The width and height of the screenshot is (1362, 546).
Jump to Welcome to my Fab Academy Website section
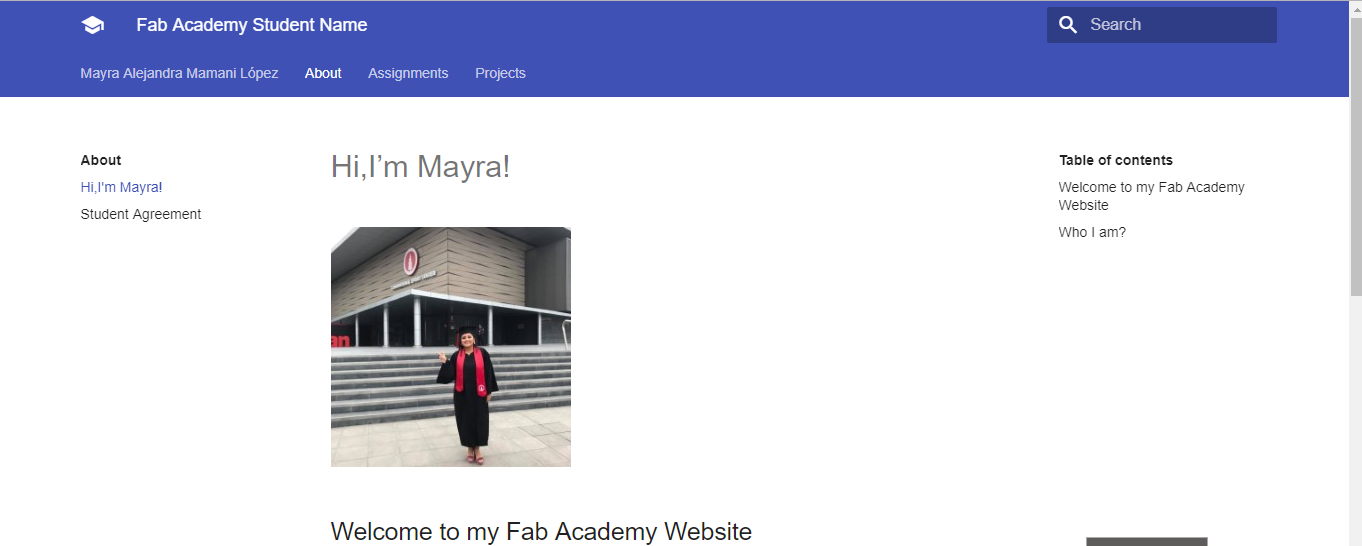1152,196
